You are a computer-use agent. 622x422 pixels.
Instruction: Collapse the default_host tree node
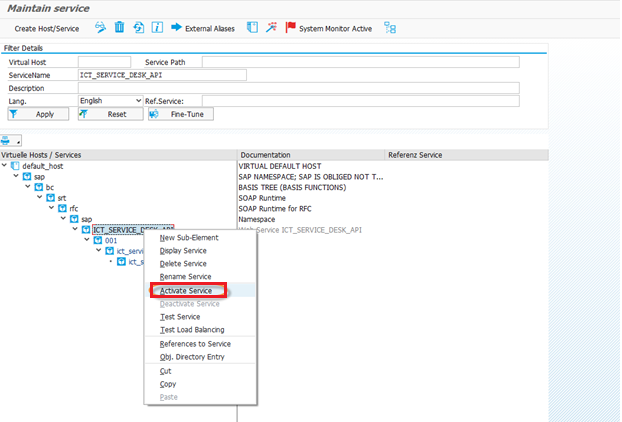5,166
